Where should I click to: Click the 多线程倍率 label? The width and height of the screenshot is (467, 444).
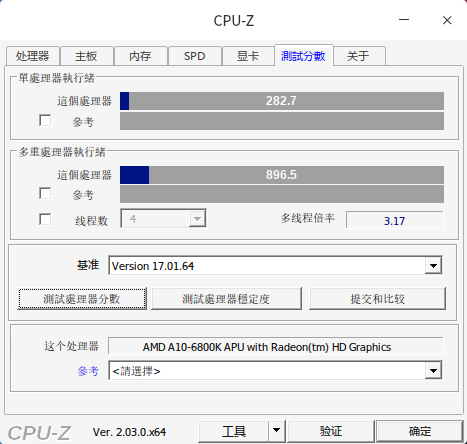coord(307,218)
